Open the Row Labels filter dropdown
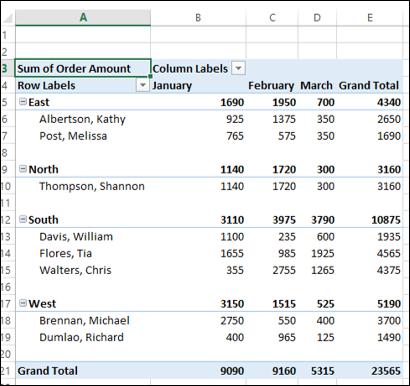 pos(143,85)
